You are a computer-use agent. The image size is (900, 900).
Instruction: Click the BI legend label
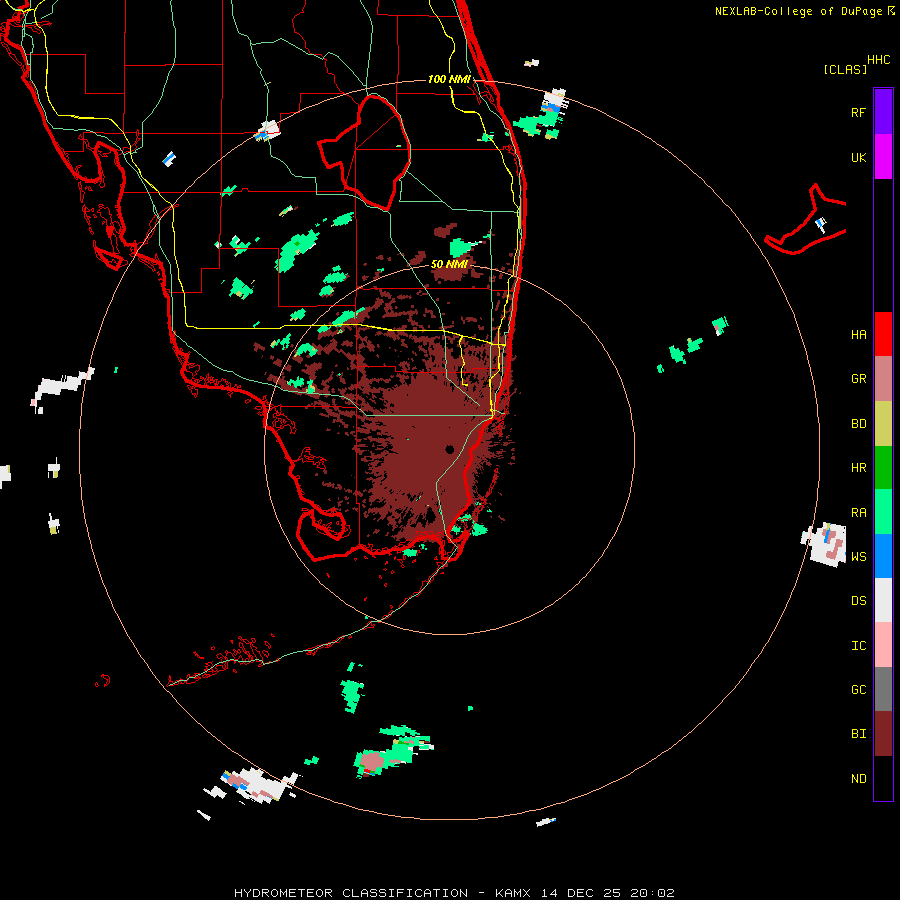point(858,734)
